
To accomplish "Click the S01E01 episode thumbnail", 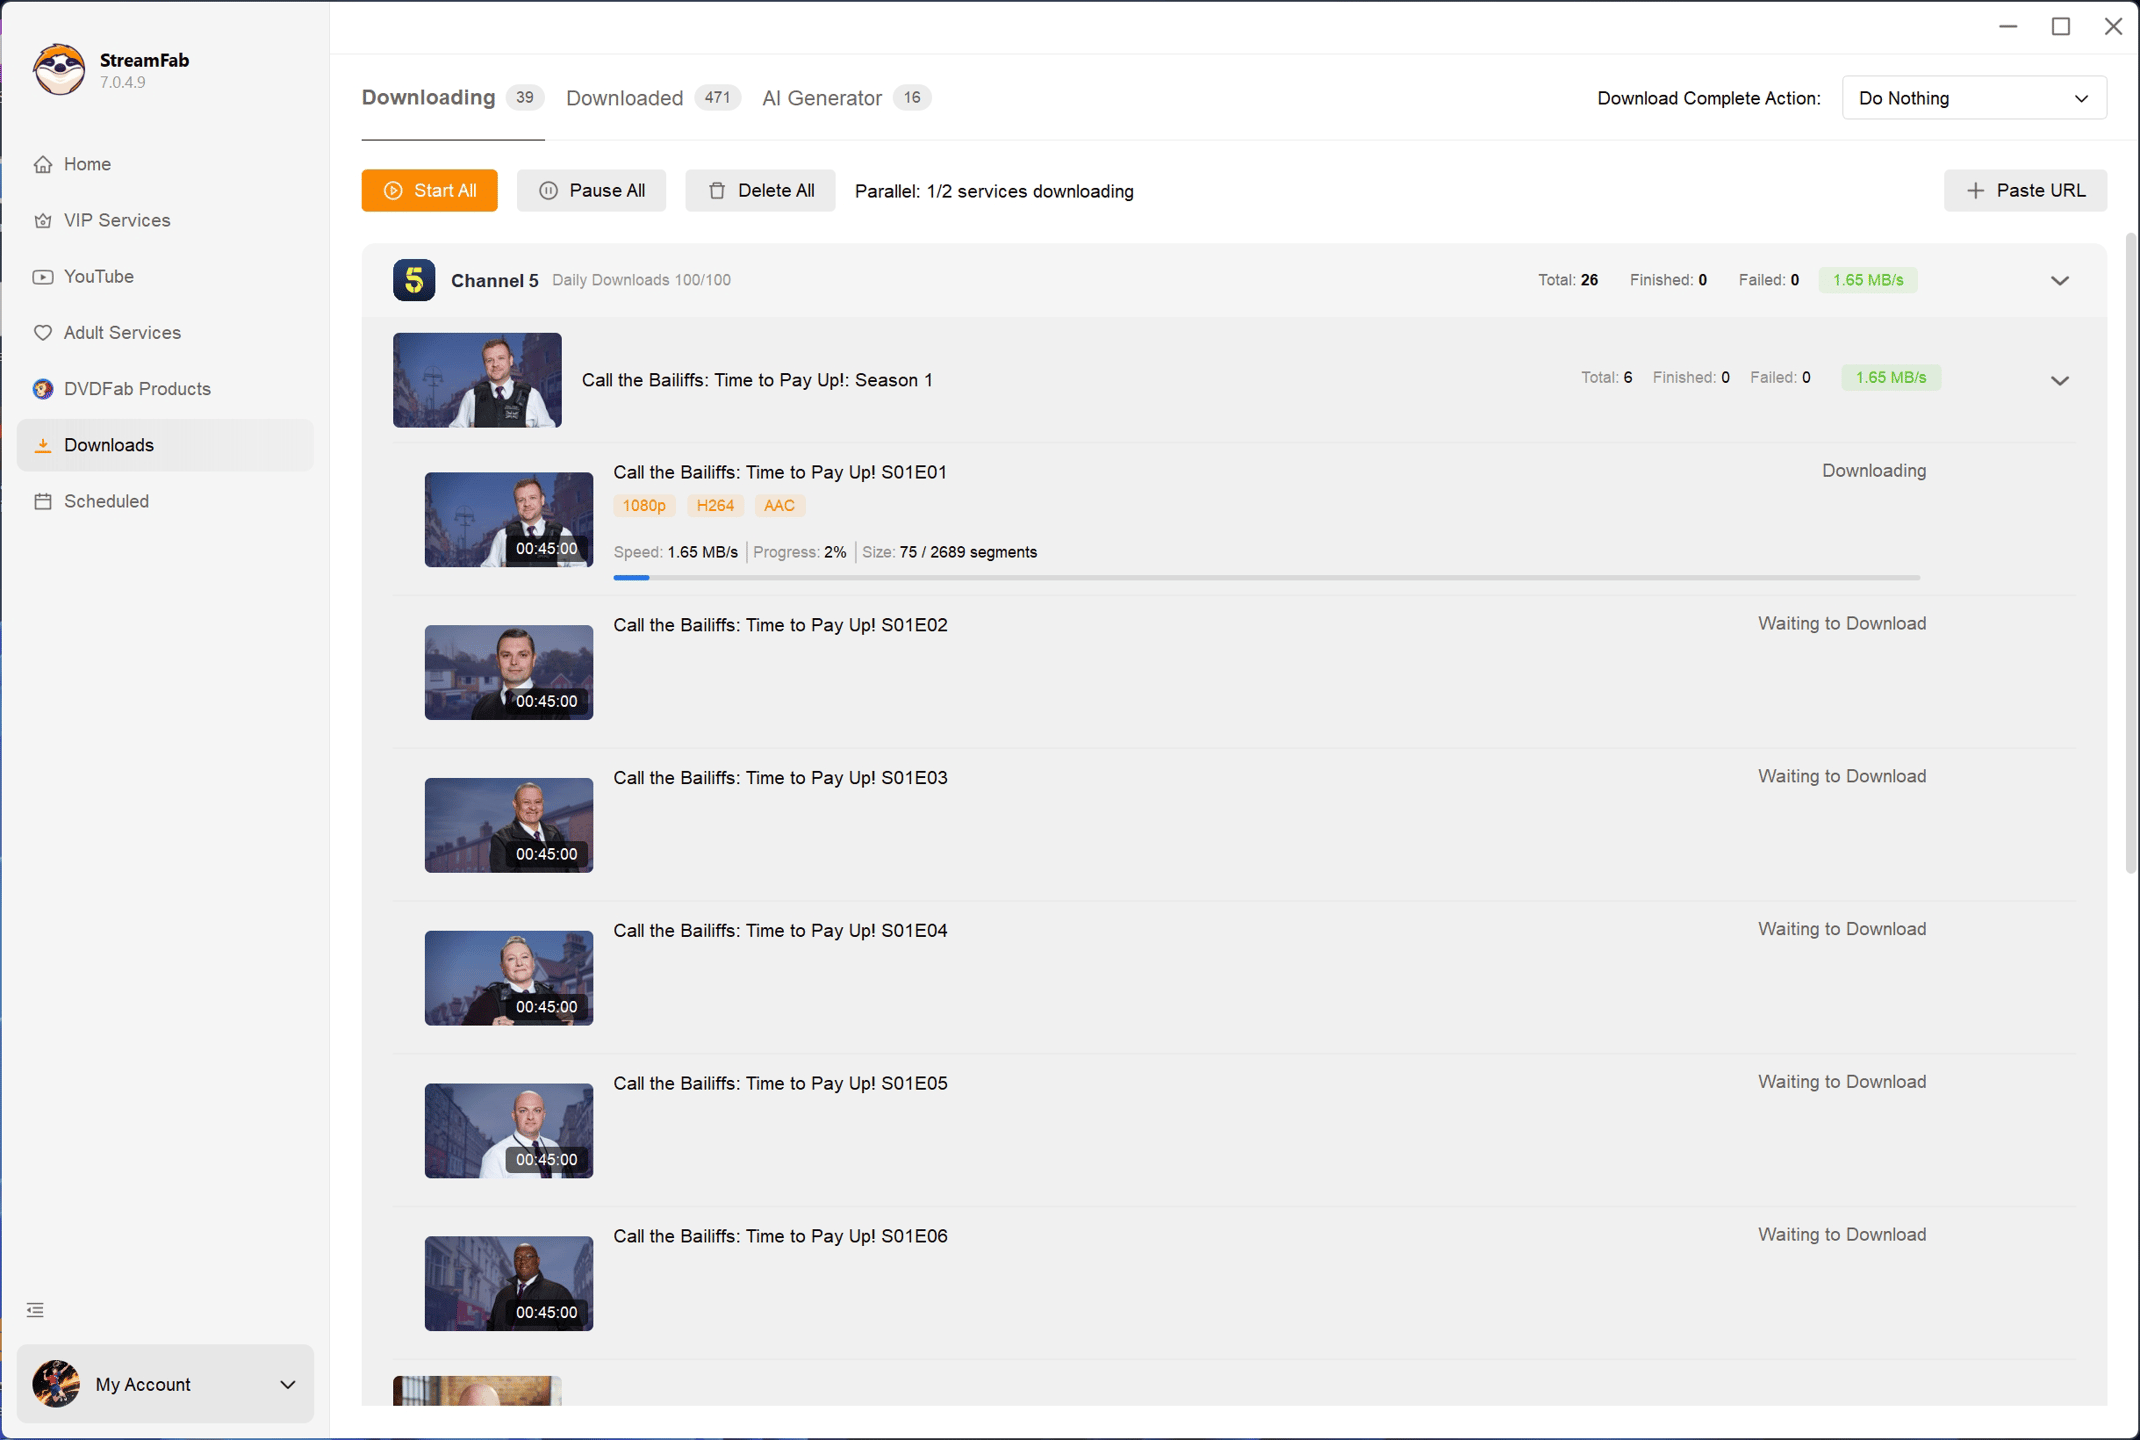I will (x=508, y=520).
